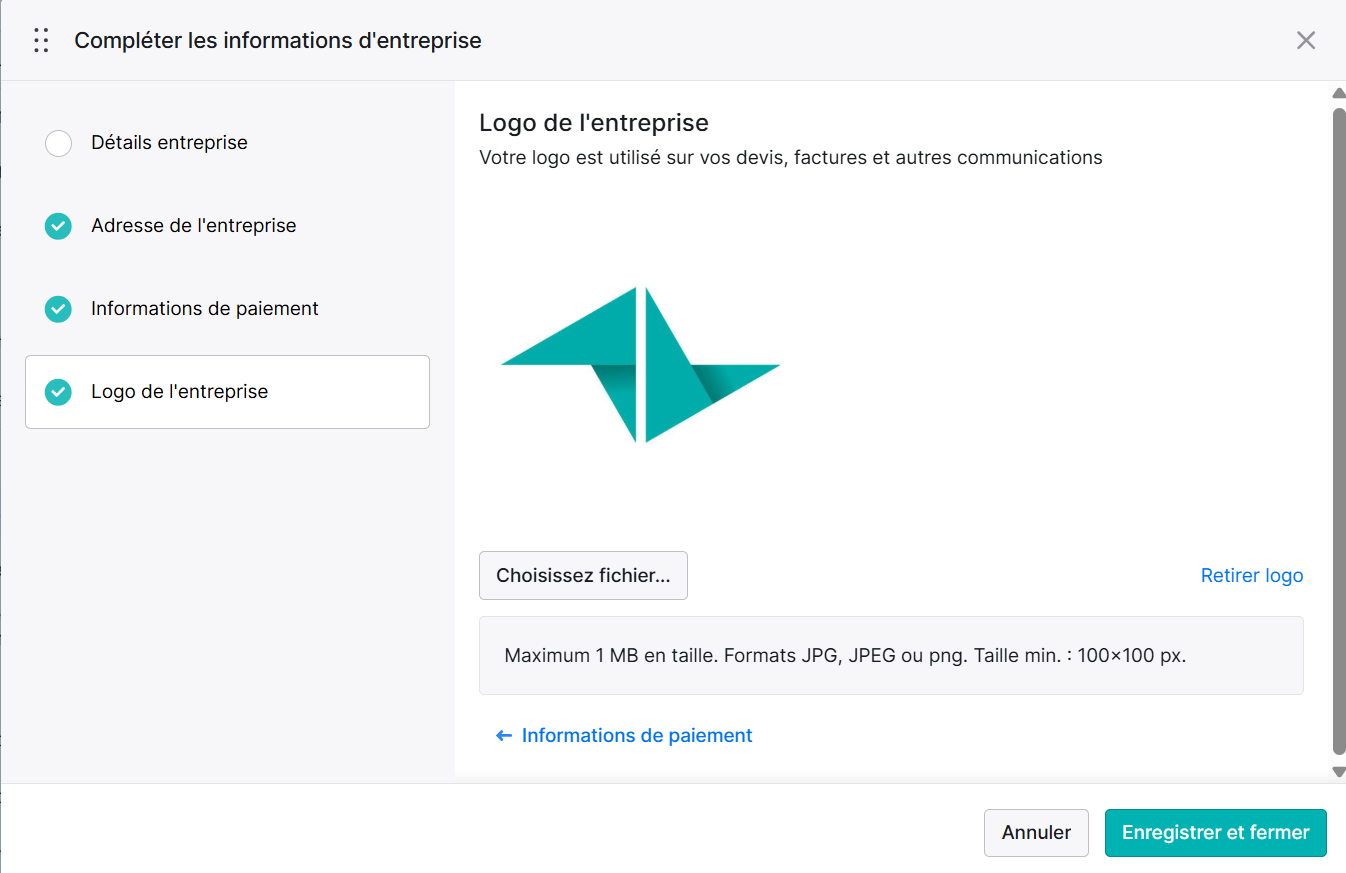
Task: Click the Annuler button
Action: point(1036,833)
